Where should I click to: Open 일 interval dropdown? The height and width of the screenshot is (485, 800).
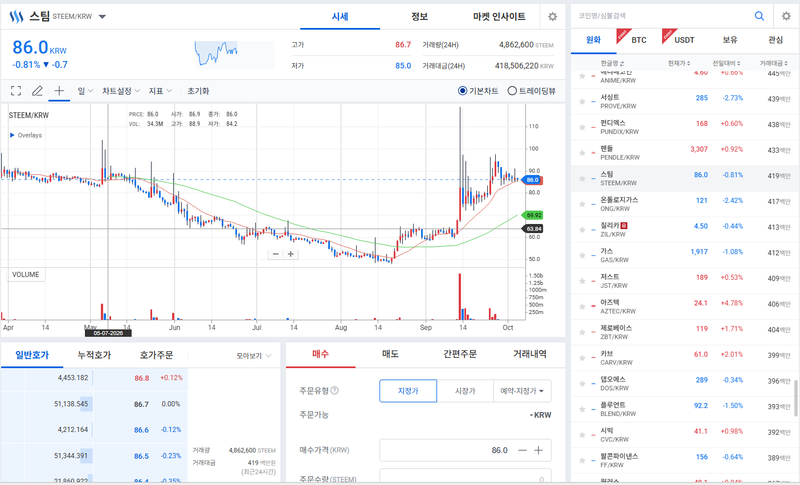coord(85,91)
